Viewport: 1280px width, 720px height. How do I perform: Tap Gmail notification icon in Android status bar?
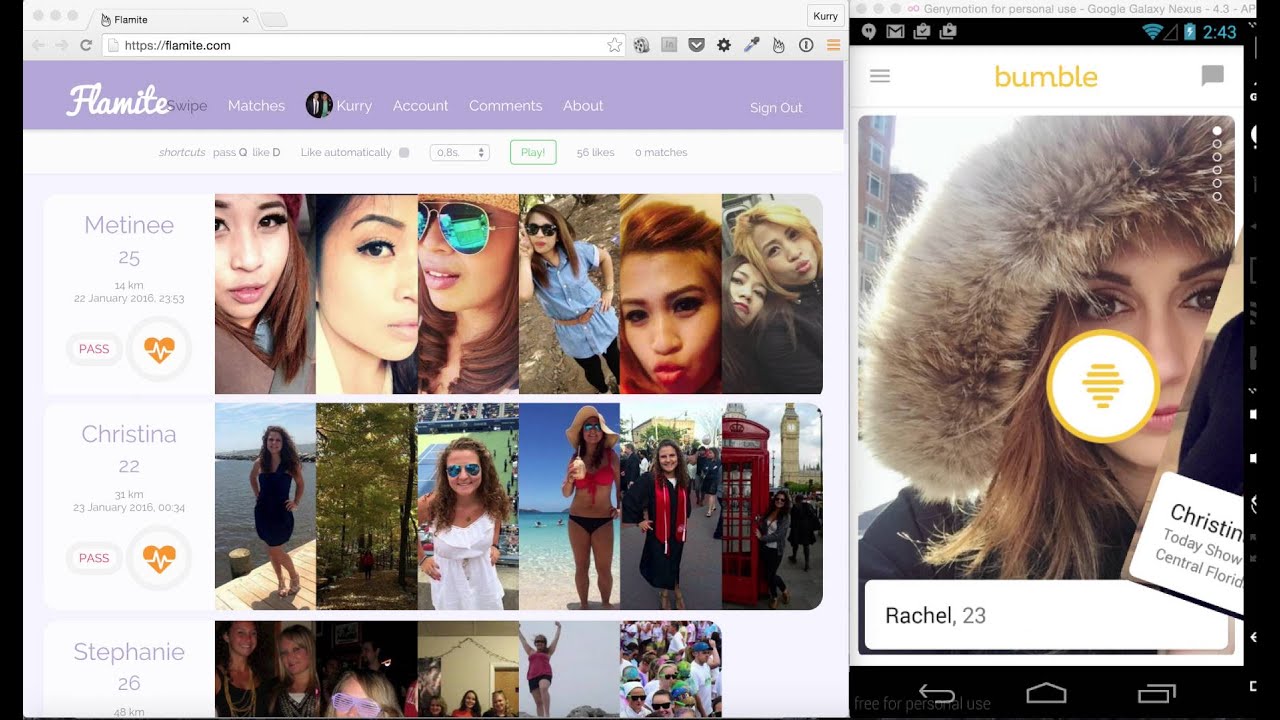tap(895, 32)
